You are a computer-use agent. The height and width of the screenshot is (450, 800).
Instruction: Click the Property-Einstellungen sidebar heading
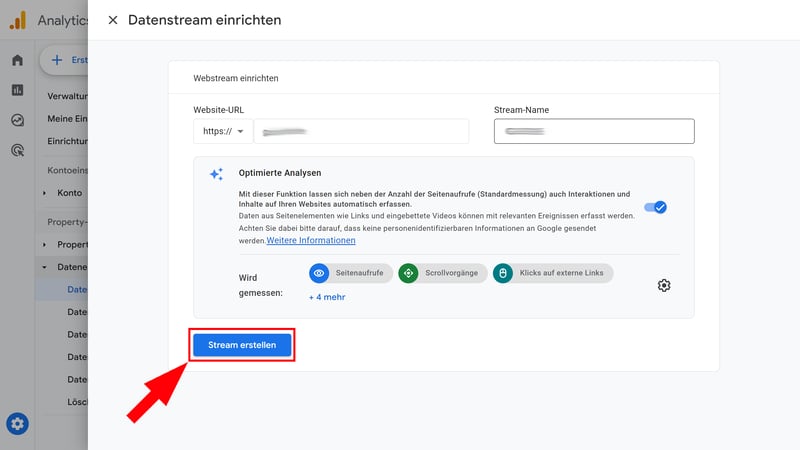tap(67, 222)
